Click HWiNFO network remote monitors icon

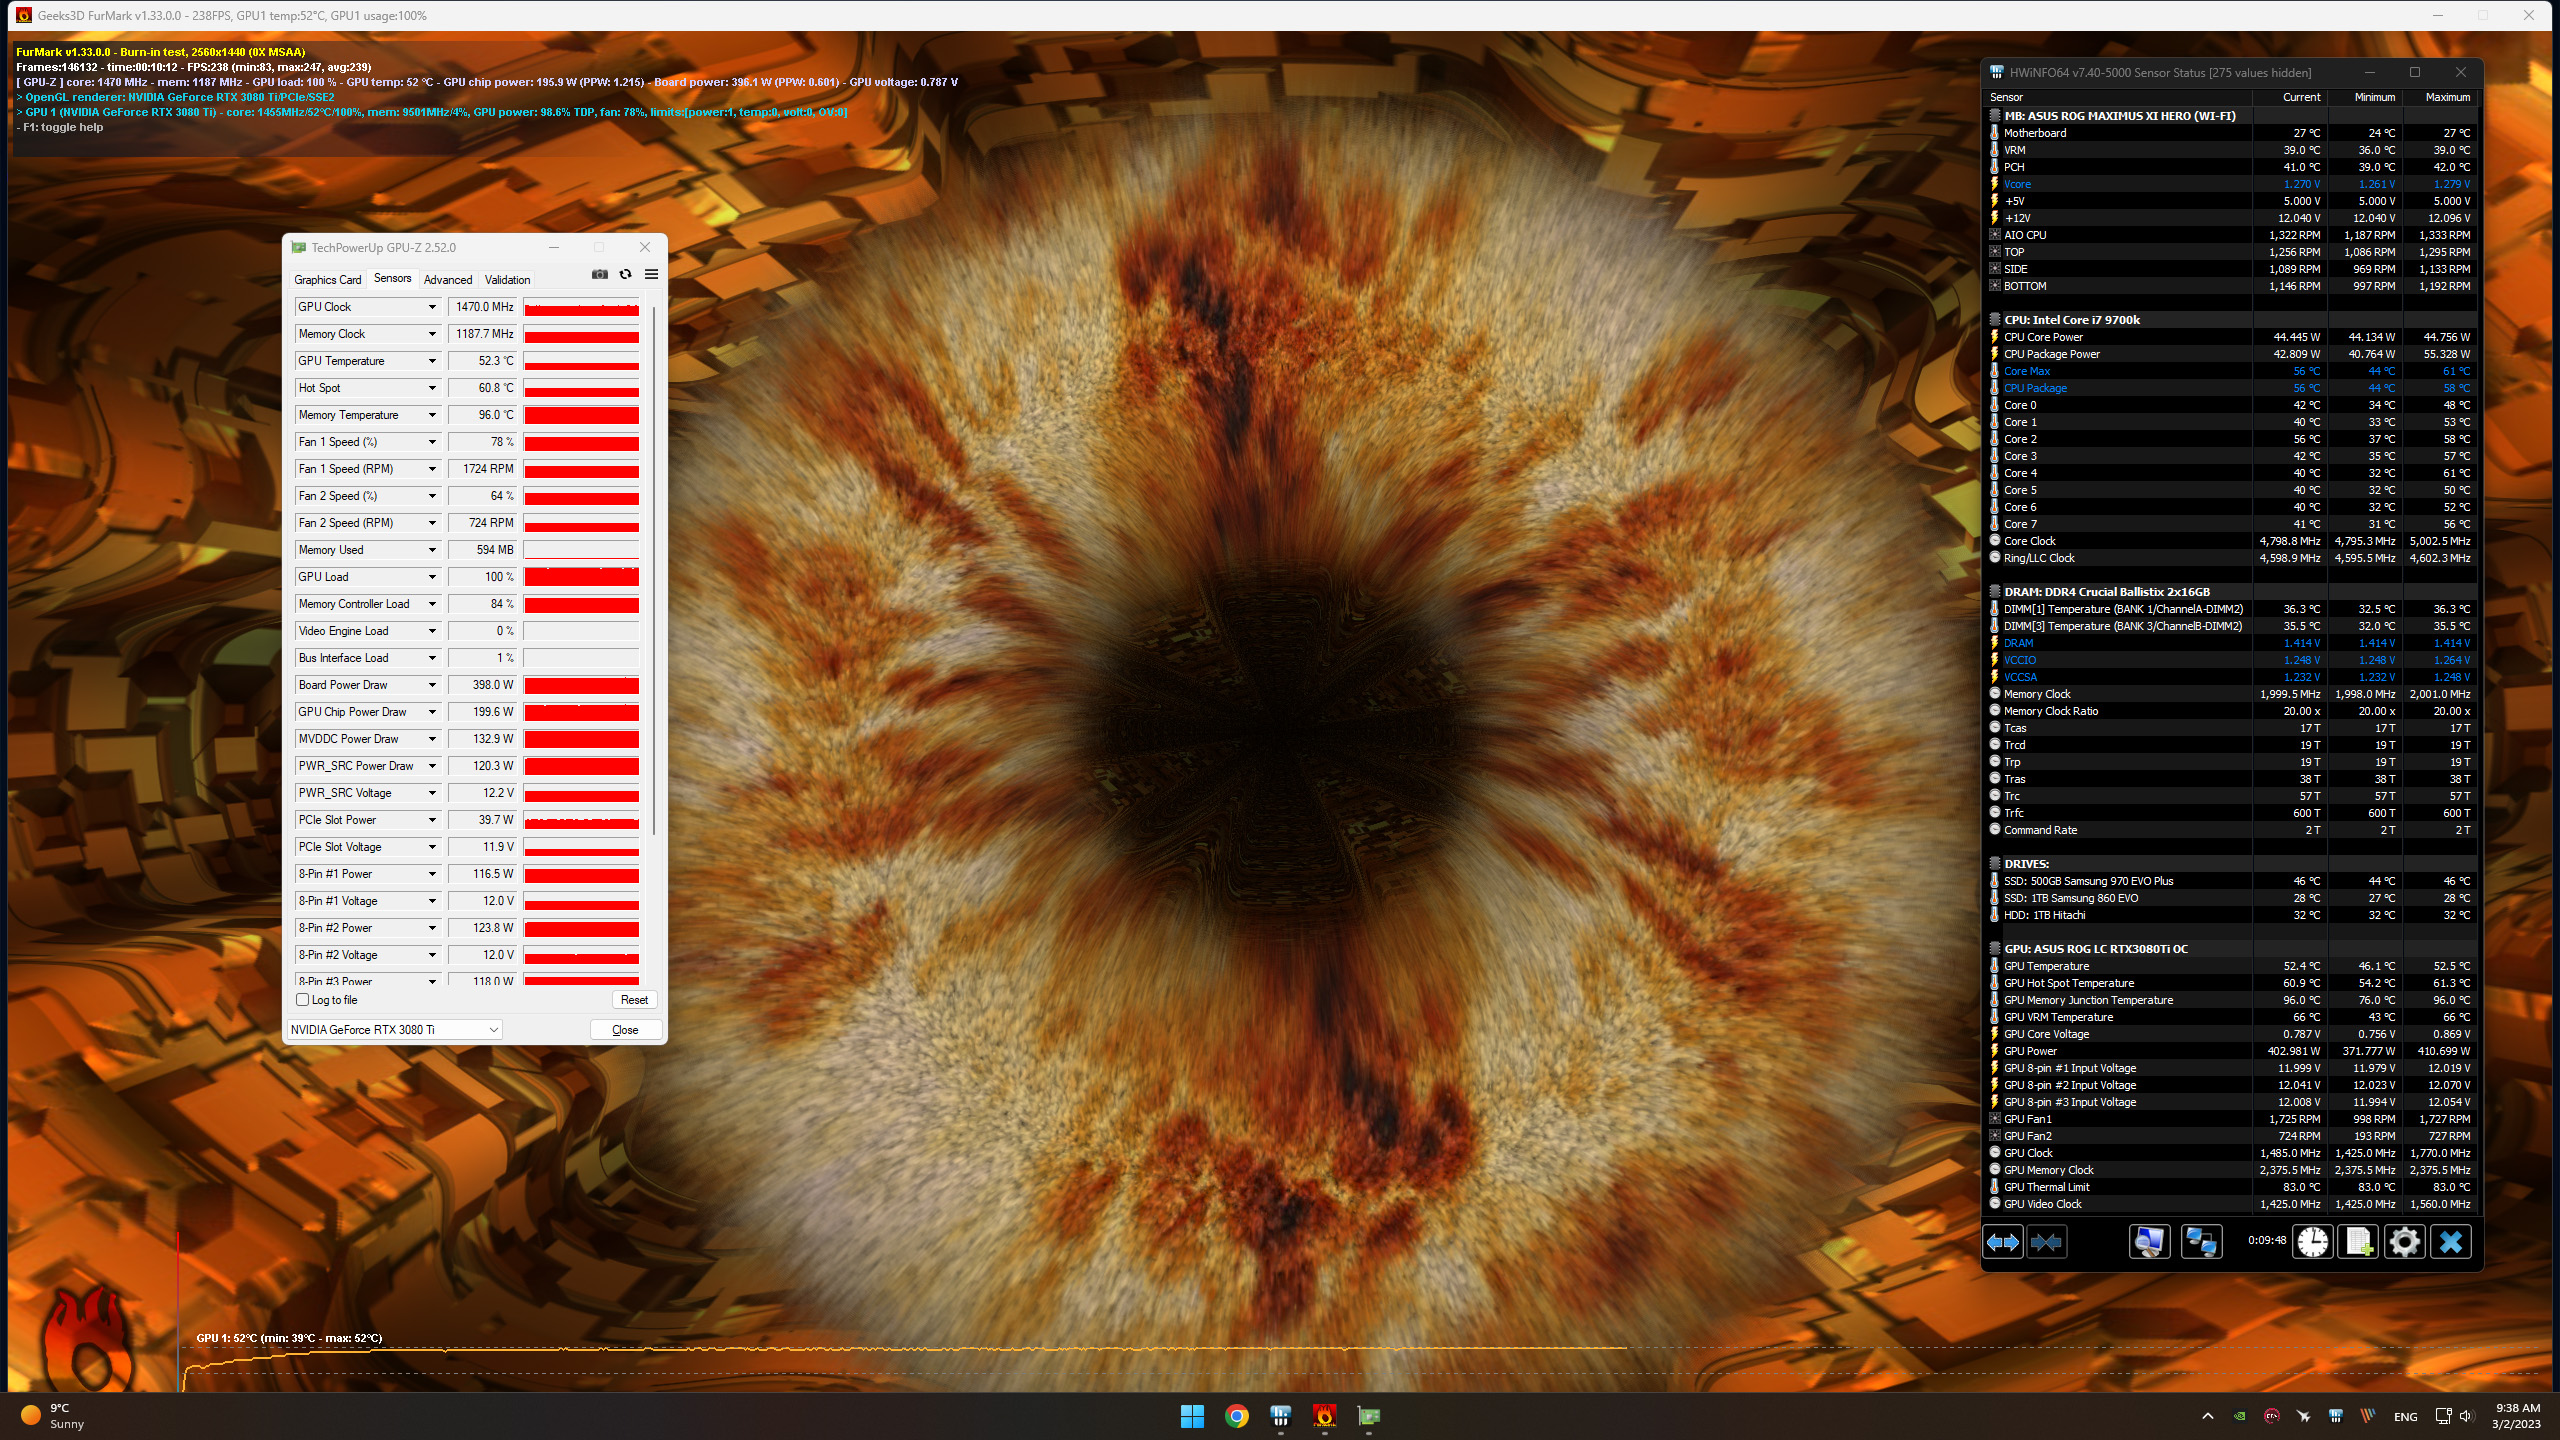(x=2201, y=1242)
